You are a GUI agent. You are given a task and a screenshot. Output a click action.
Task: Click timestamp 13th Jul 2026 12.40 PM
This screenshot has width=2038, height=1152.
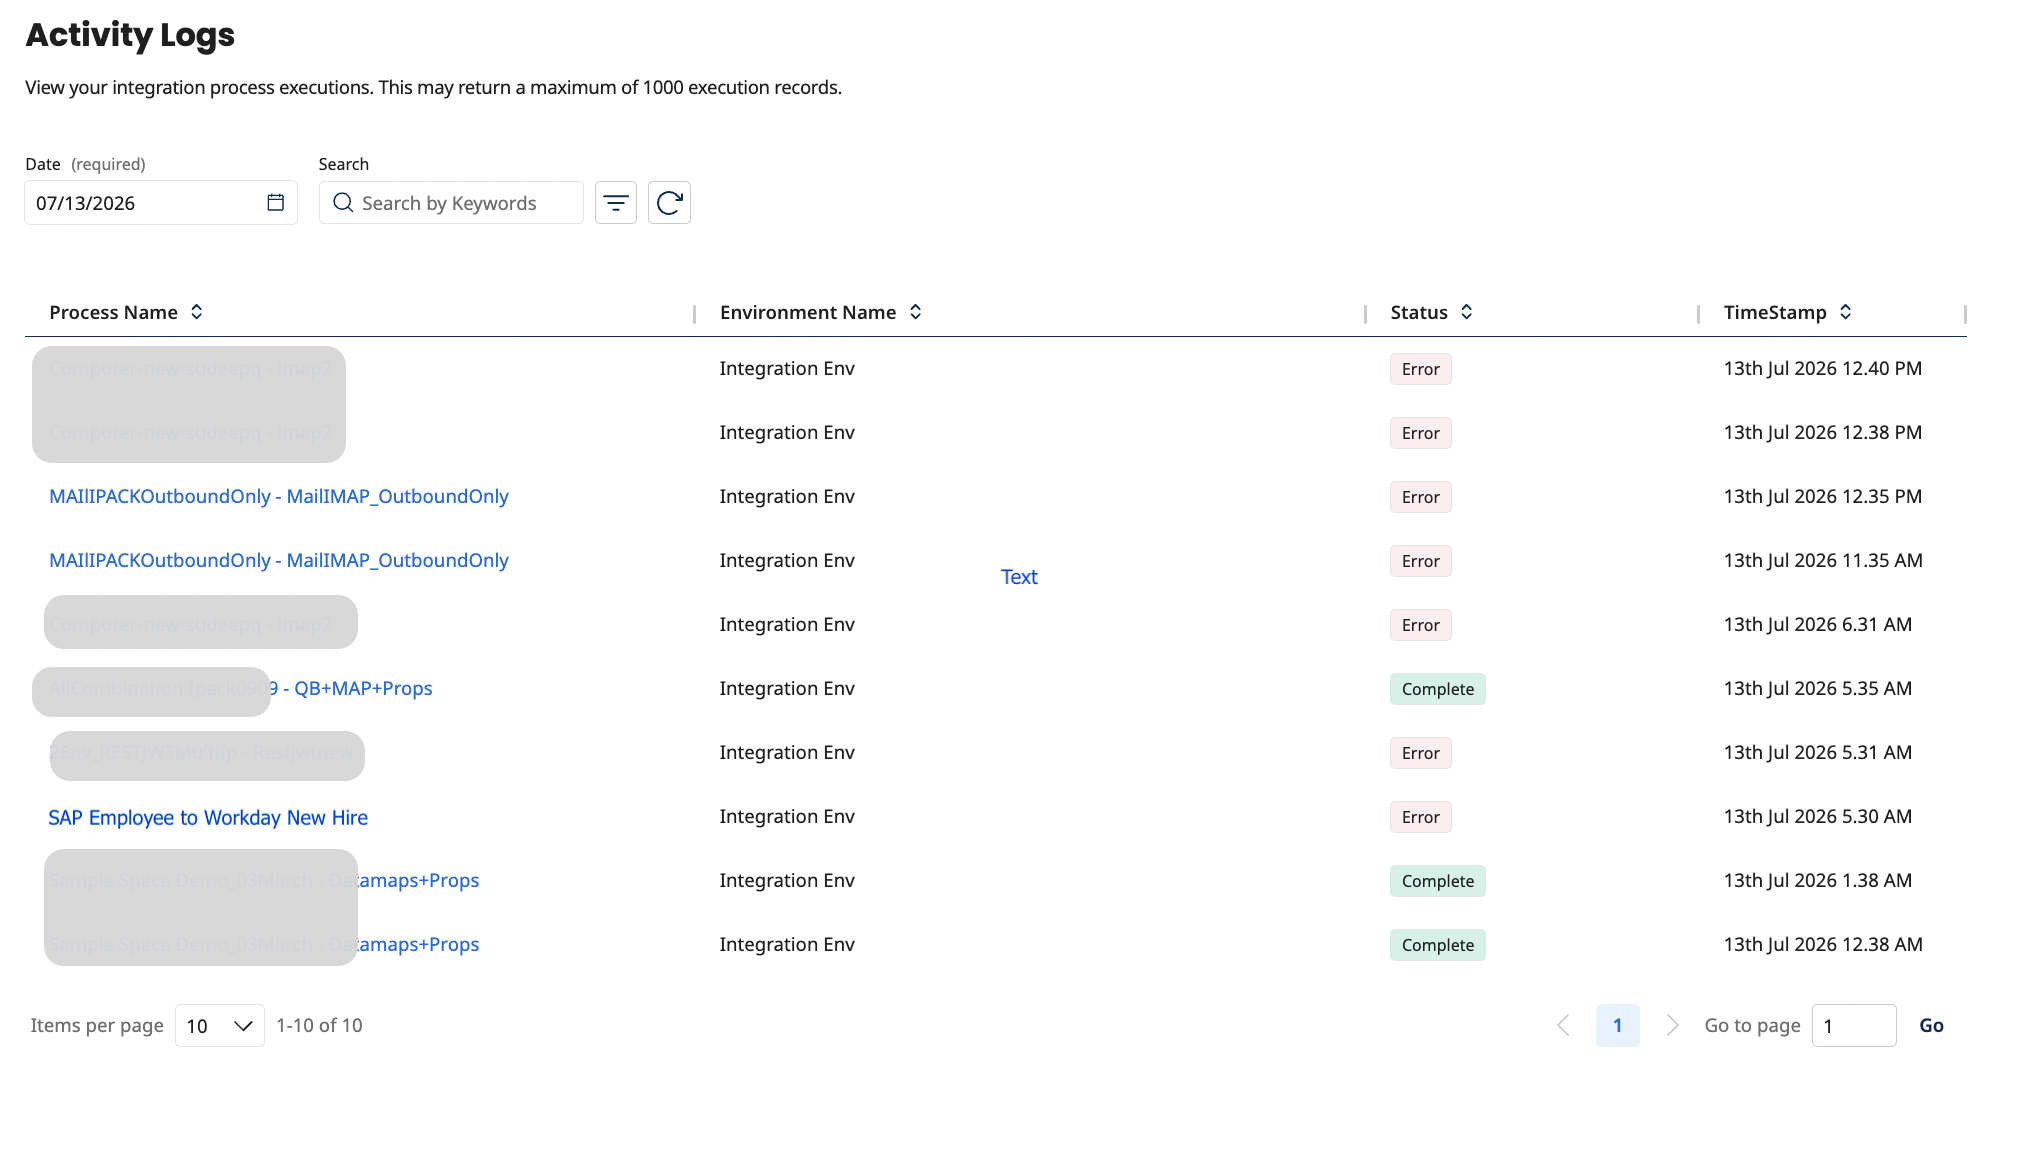point(1823,368)
